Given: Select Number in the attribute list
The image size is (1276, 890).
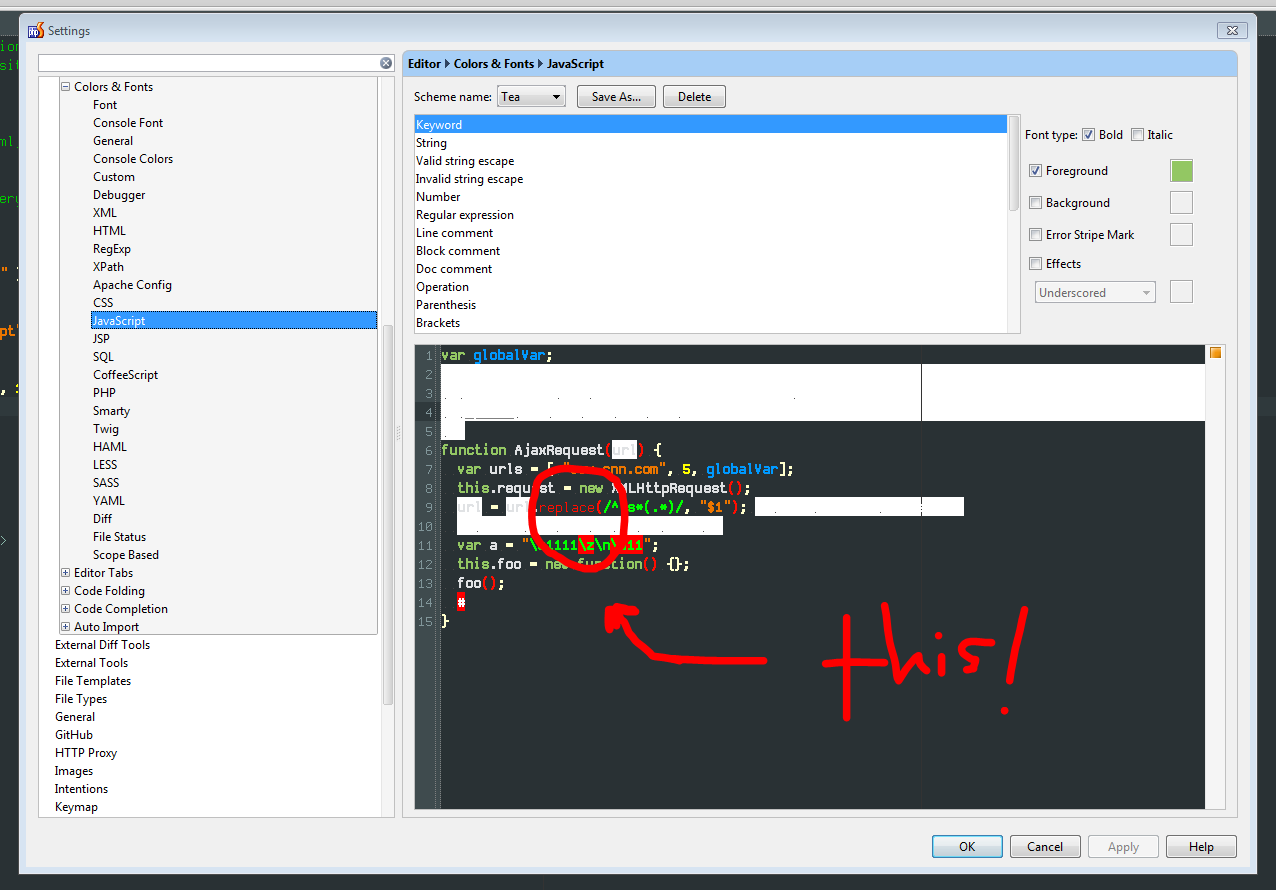Looking at the screenshot, I should click(711, 197).
